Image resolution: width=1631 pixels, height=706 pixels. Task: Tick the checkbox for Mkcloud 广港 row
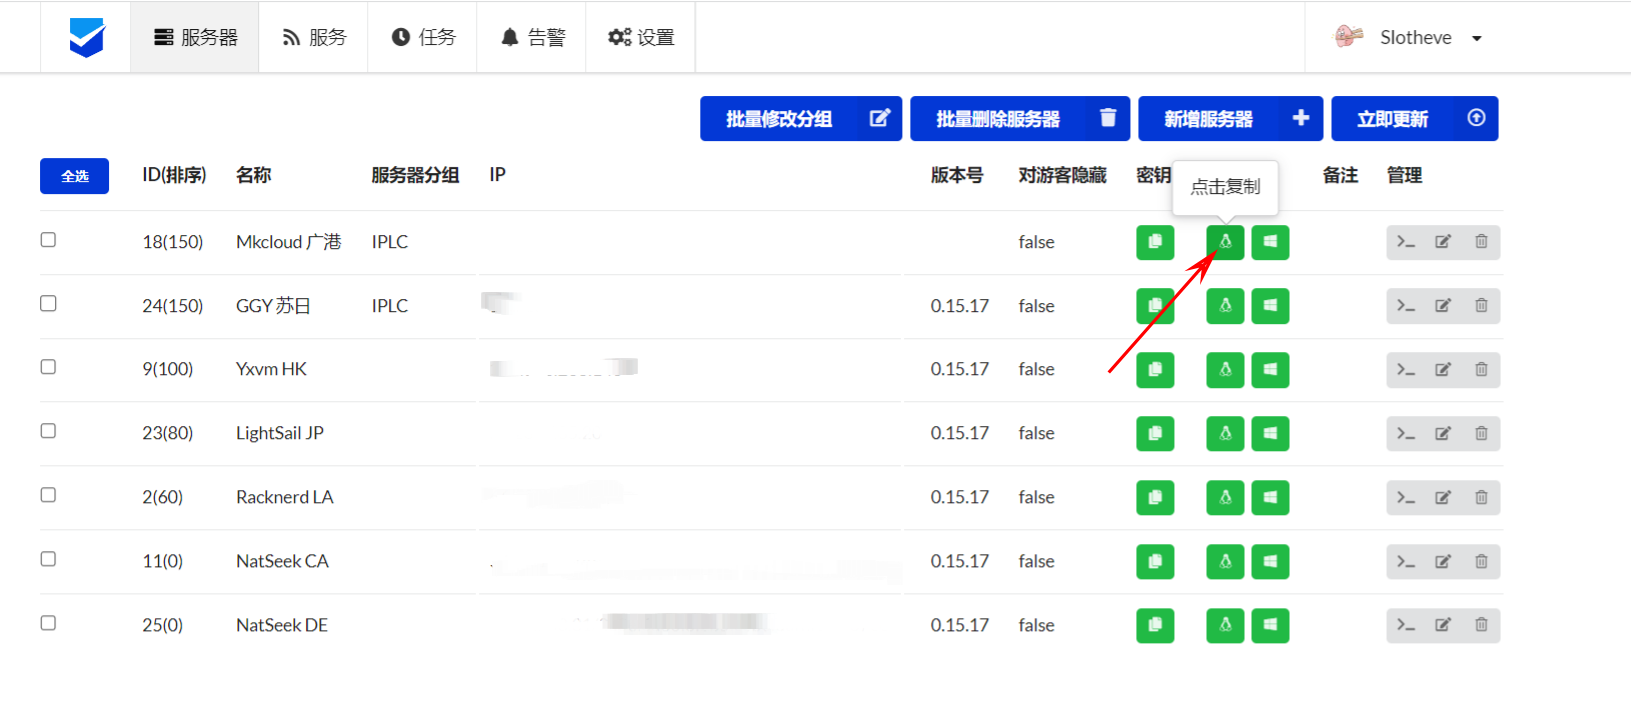(x=48, y=240)
